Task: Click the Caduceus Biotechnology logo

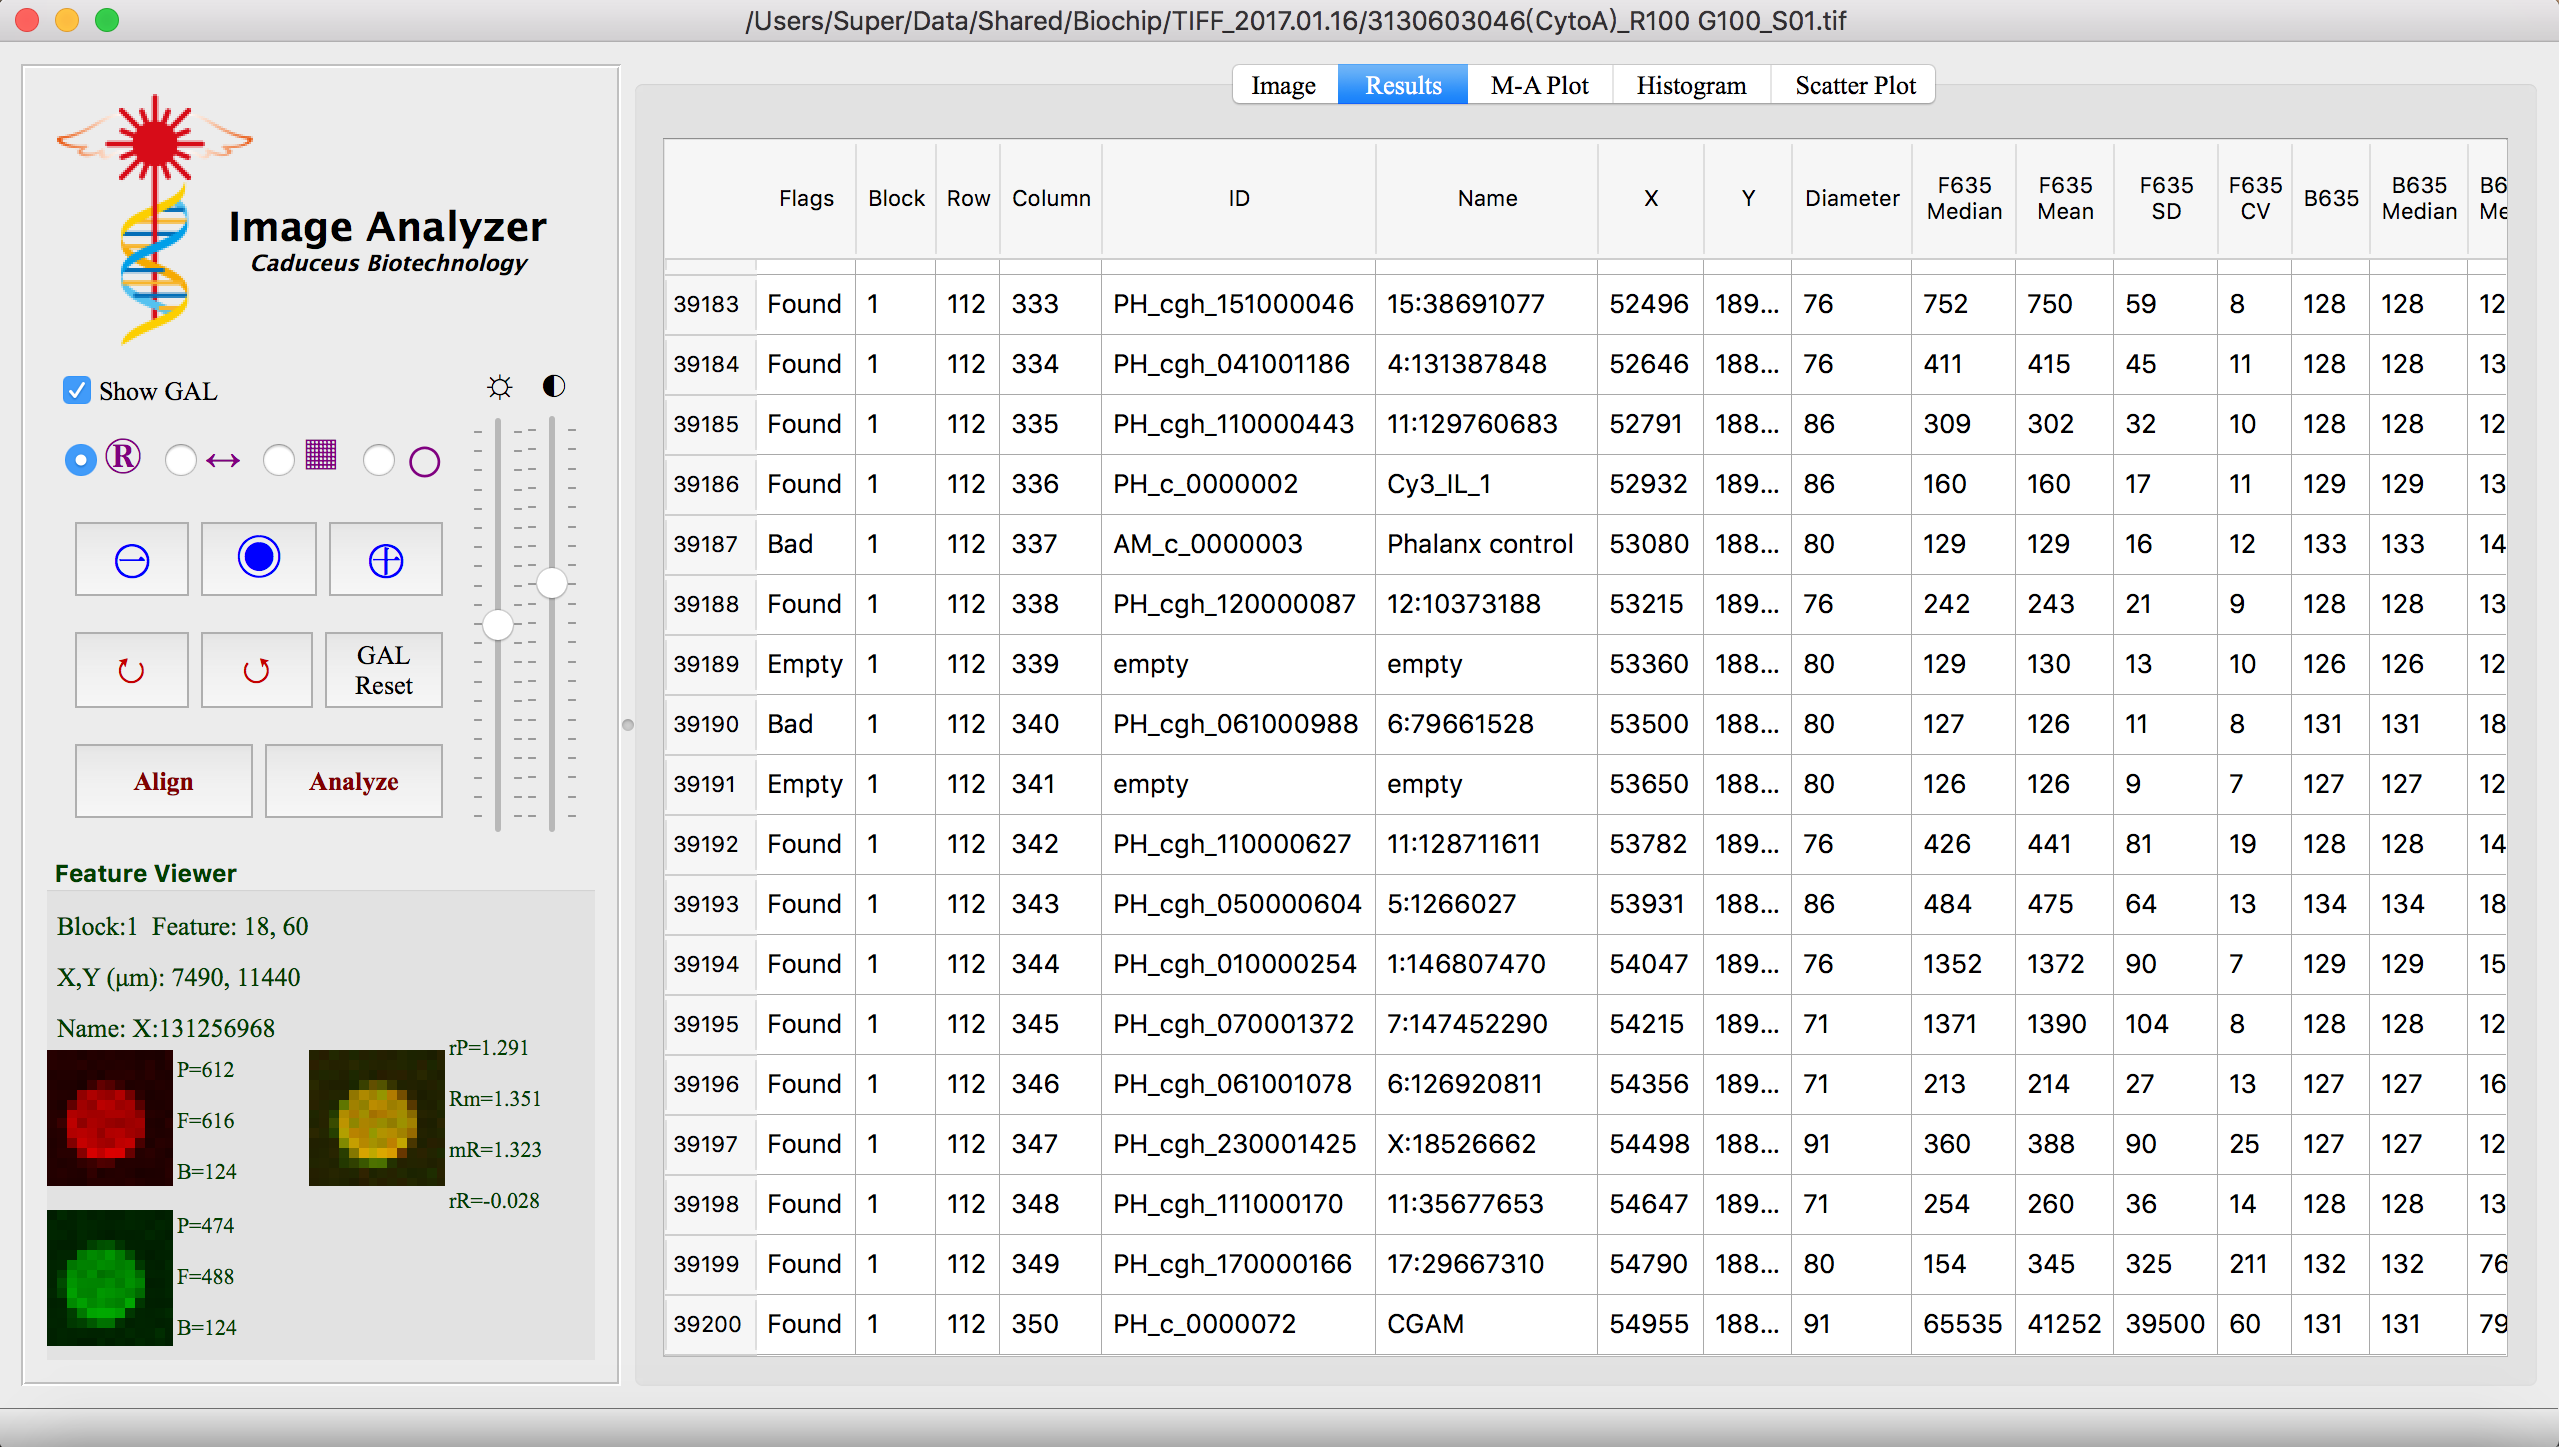Action: tap(155, 220)
